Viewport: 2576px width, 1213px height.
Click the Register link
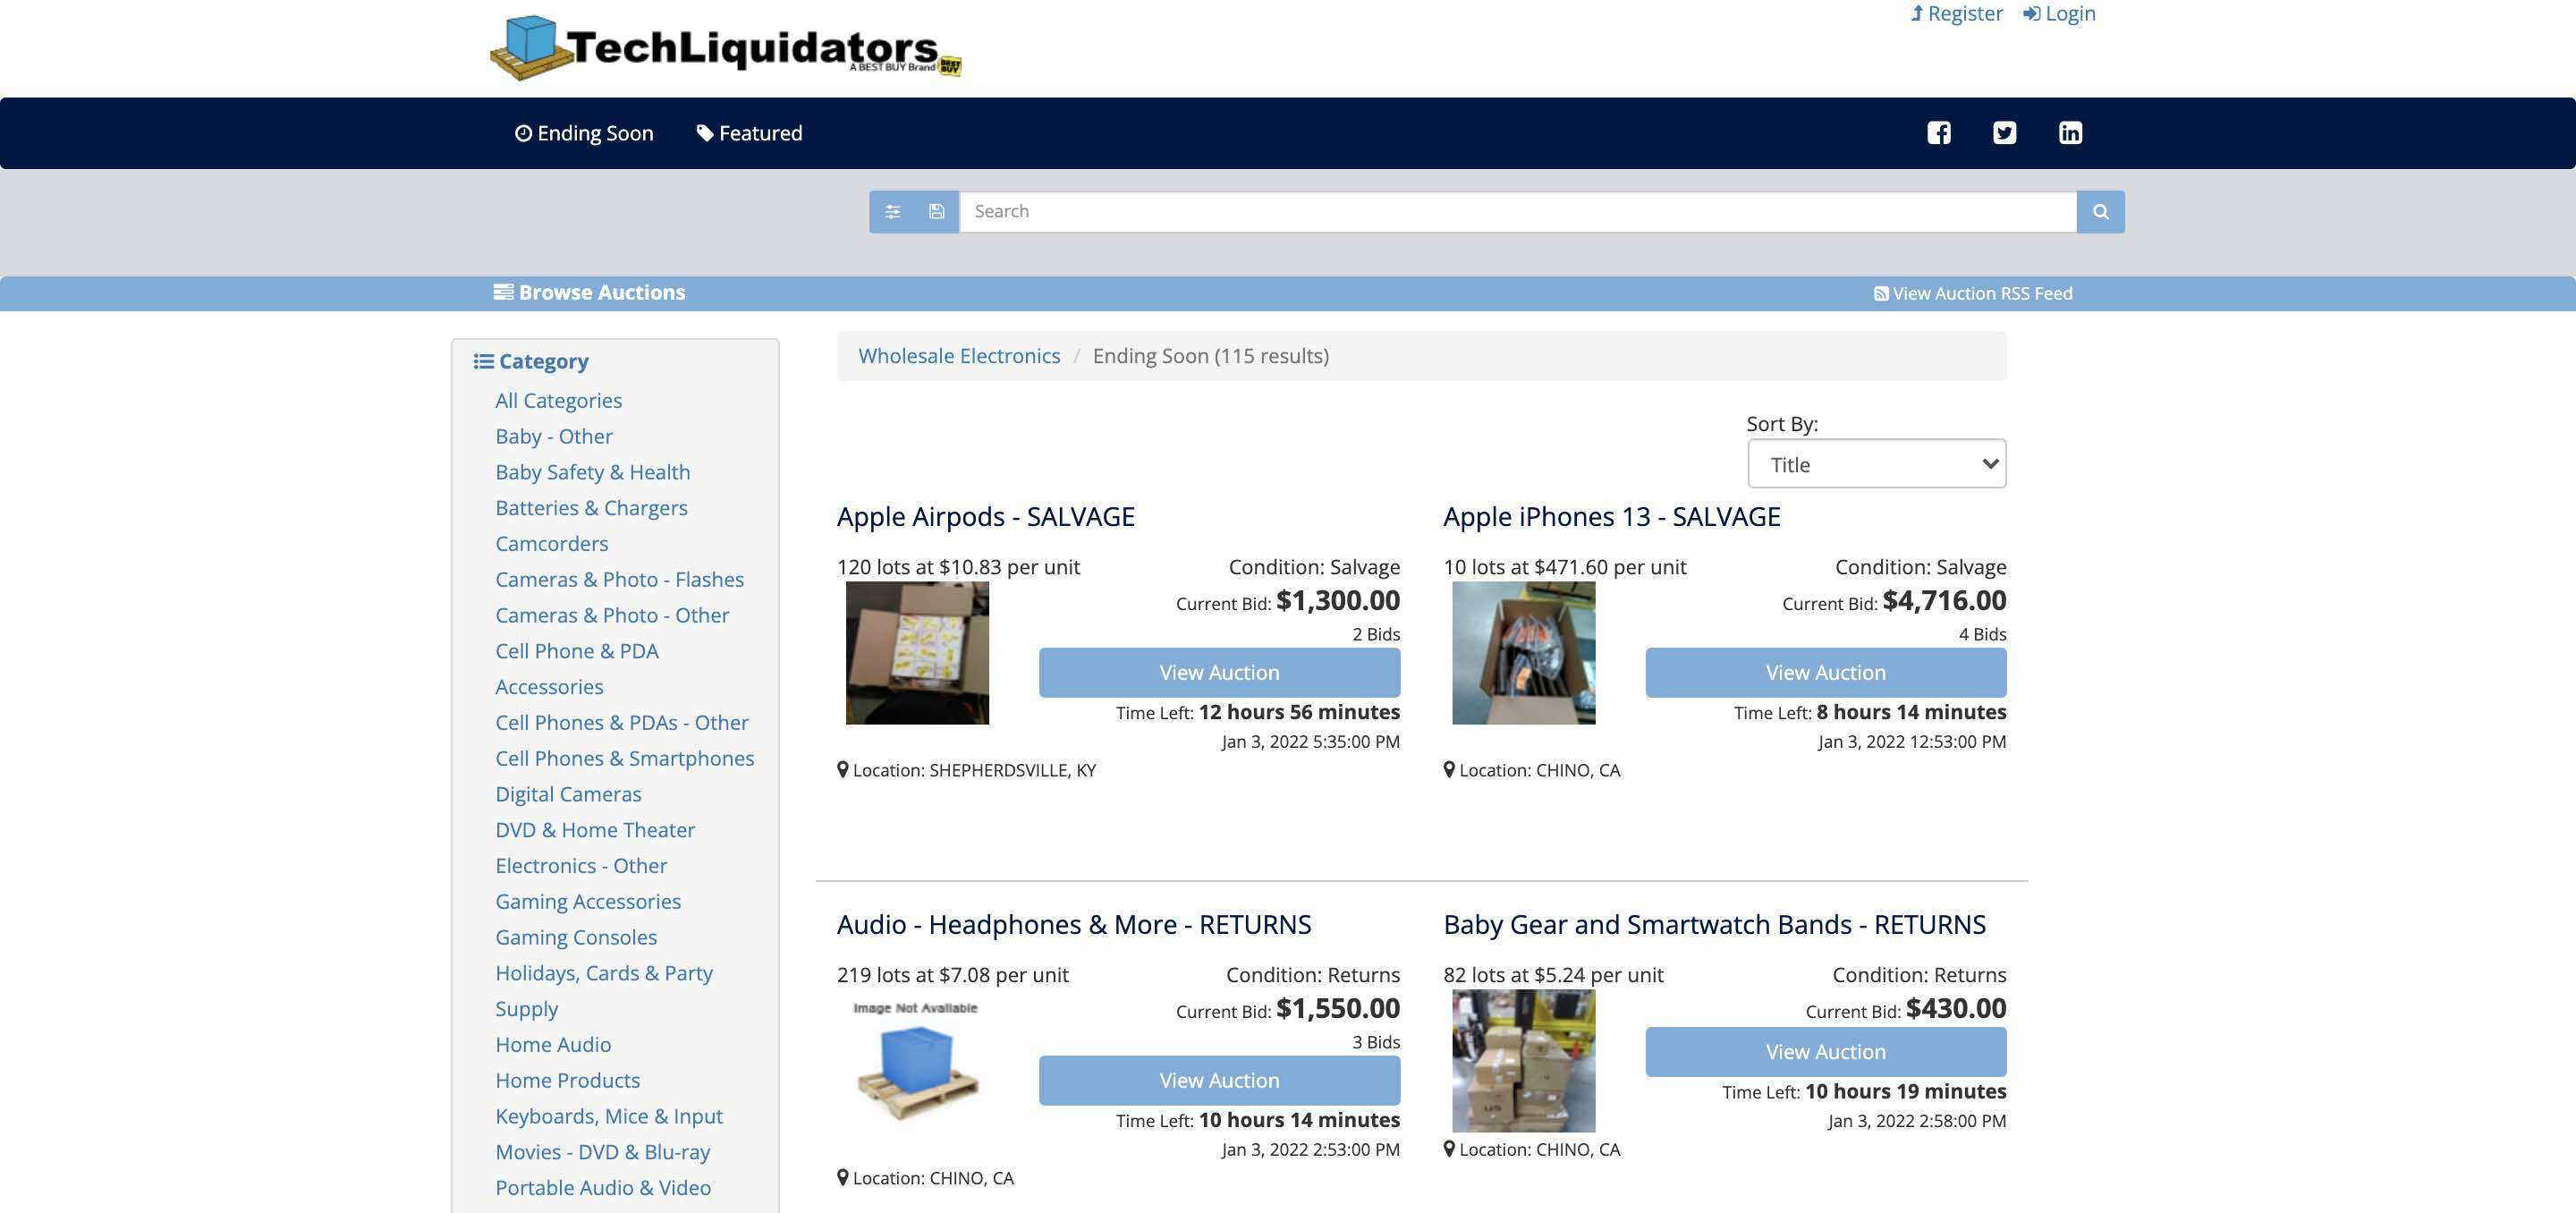pos(1956,13)
